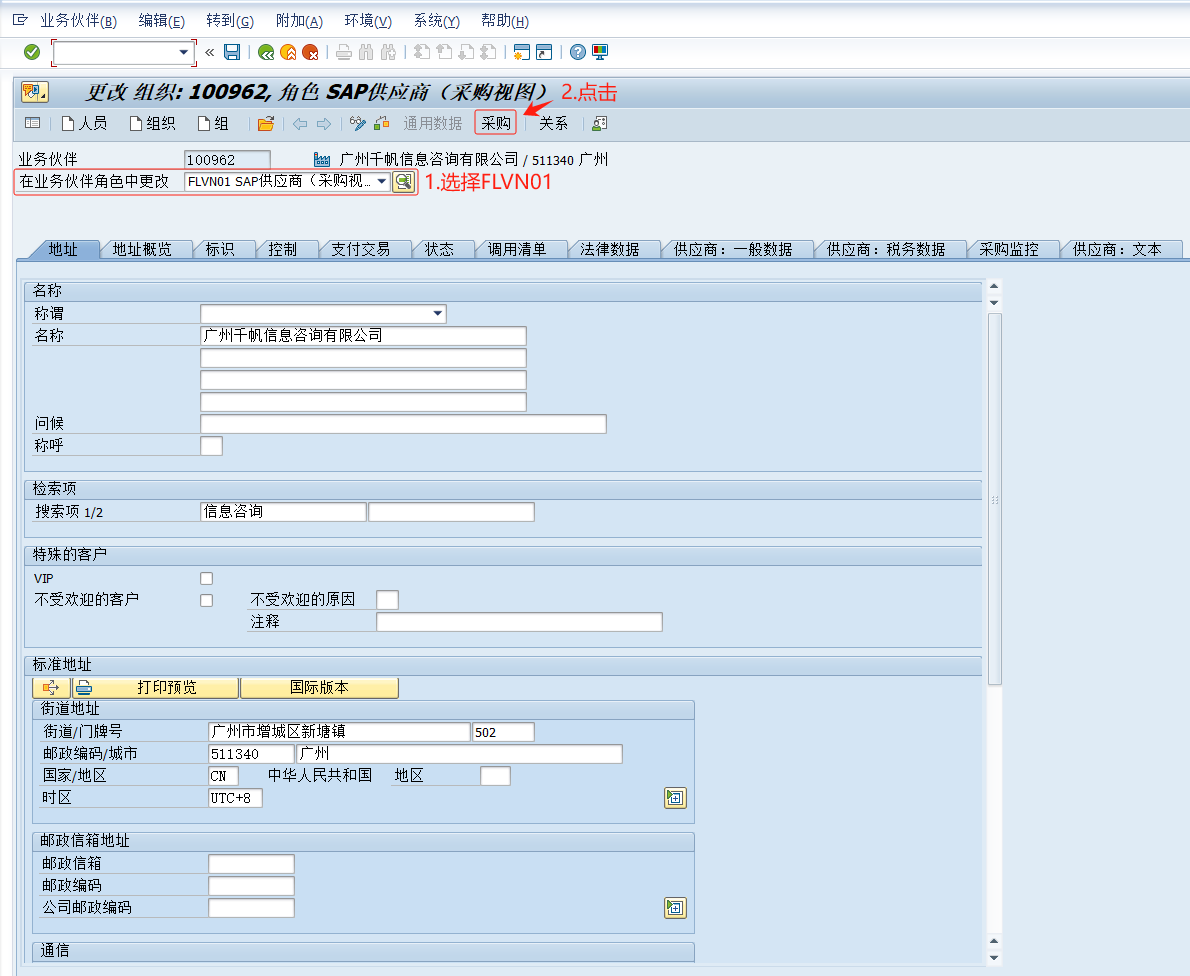
Task: Click the First Page icon
Action: (x=422, y=52)
